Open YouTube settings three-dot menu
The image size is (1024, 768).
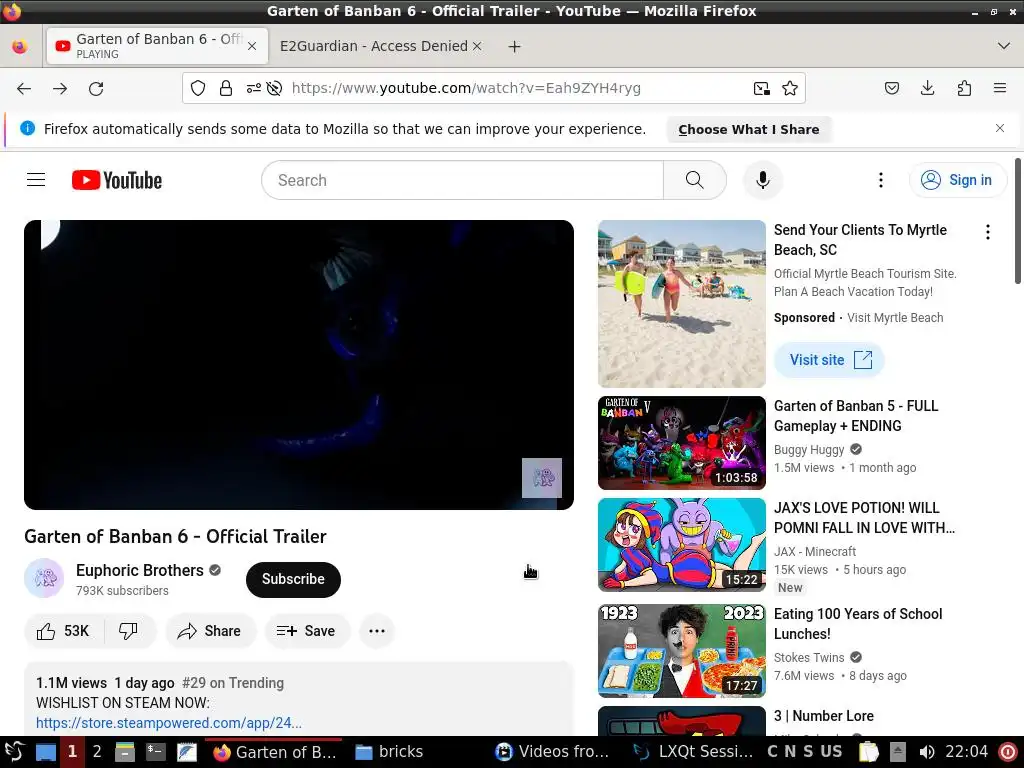880,180
